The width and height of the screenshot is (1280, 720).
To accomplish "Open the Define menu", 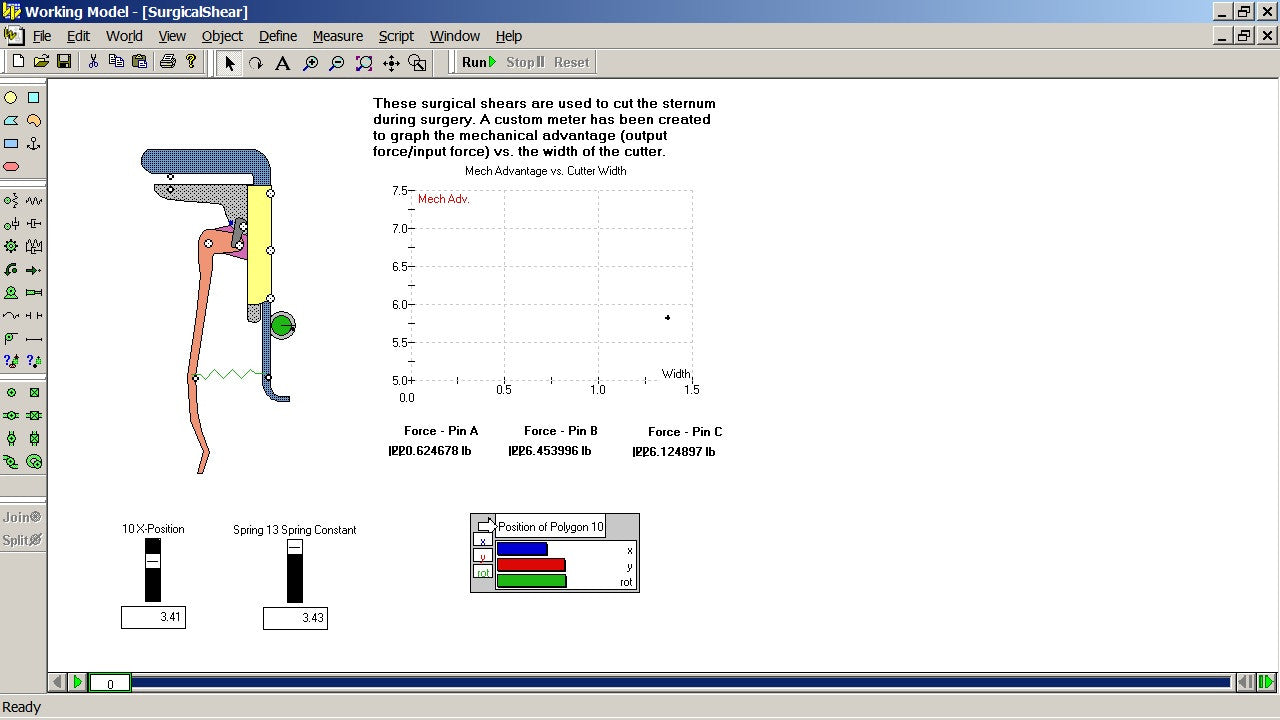I will tap(277, 36).
